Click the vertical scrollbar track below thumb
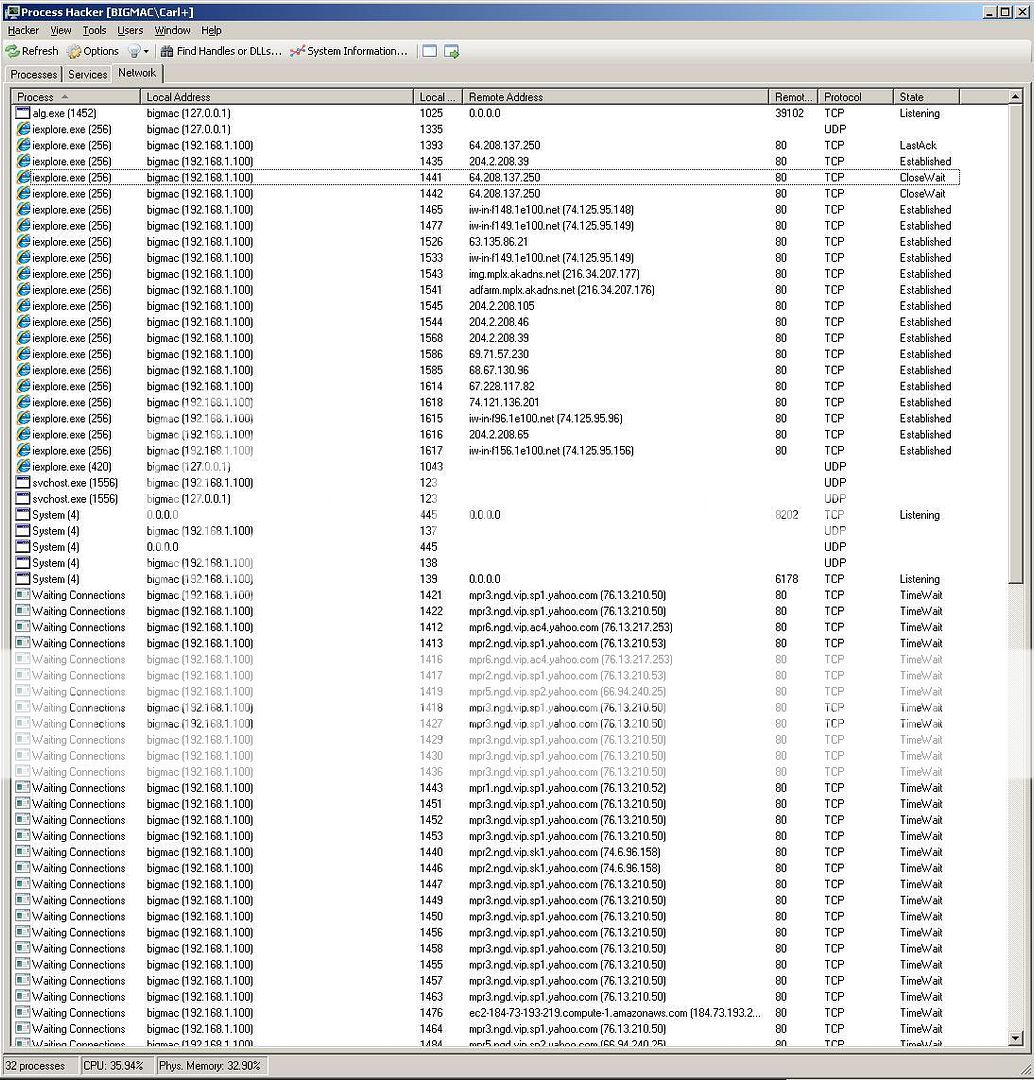 tap(1015, 806)
